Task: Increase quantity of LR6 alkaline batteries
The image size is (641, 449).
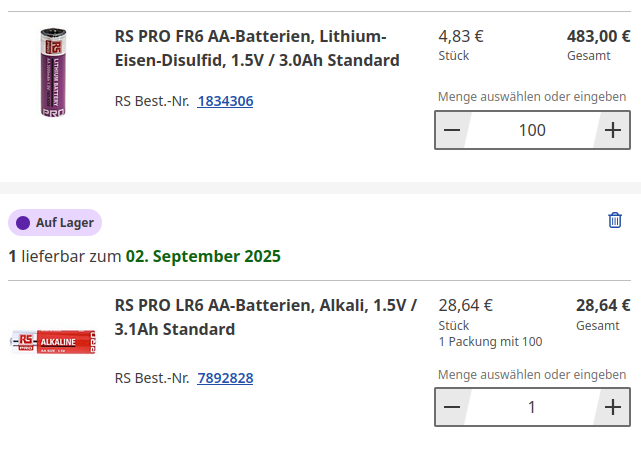Action: (x=612, y=407)
